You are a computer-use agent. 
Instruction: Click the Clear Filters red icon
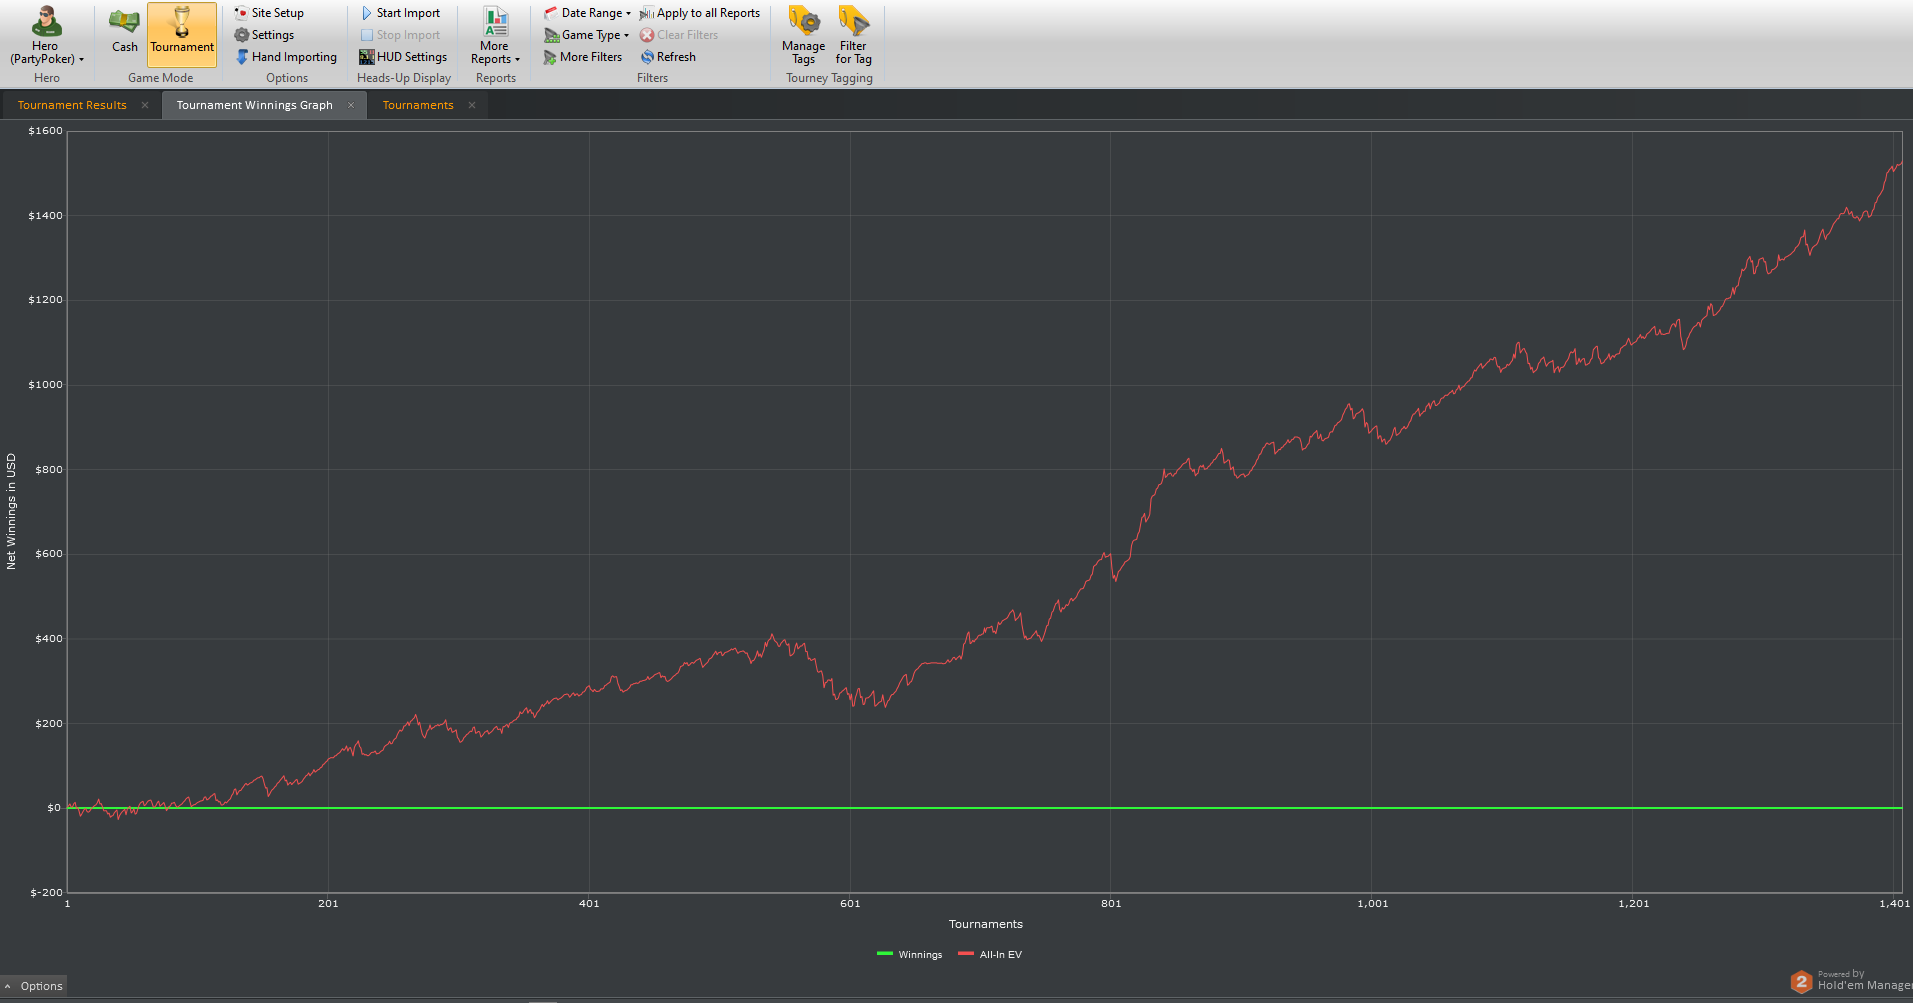(x=647, y=35)
